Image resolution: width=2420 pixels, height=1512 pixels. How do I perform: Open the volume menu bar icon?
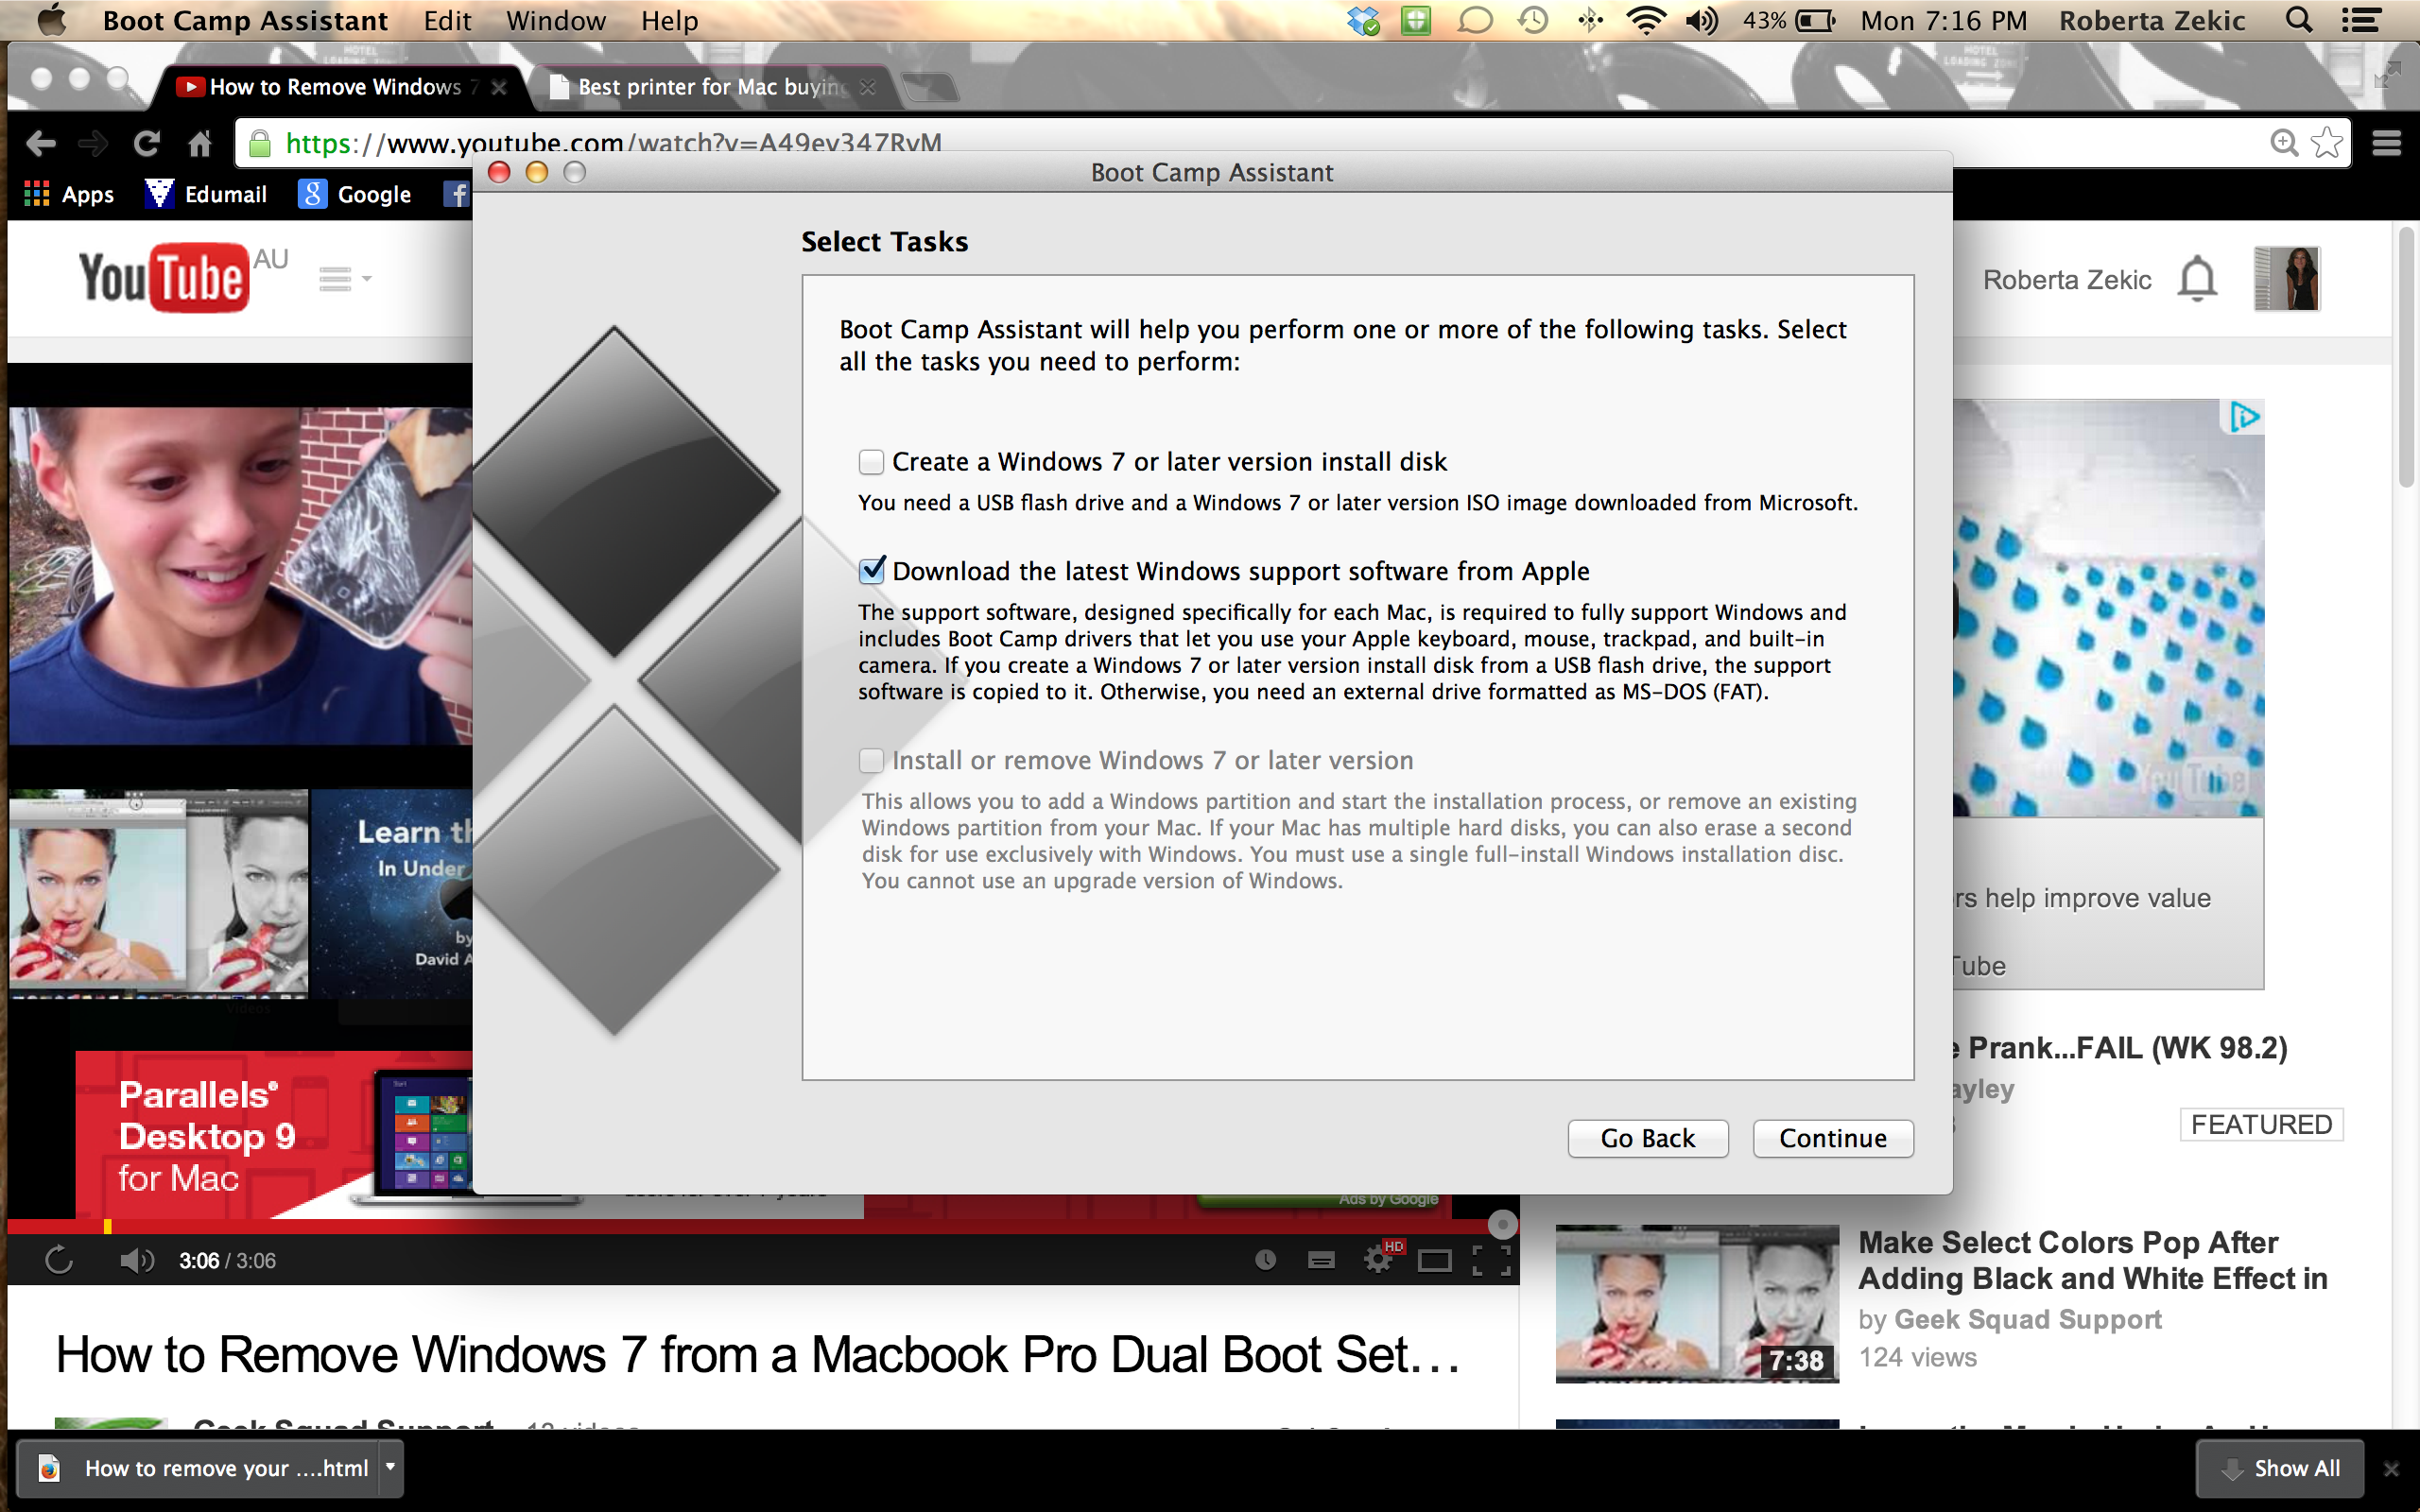pyautogui.click(x=1701, y=20)
